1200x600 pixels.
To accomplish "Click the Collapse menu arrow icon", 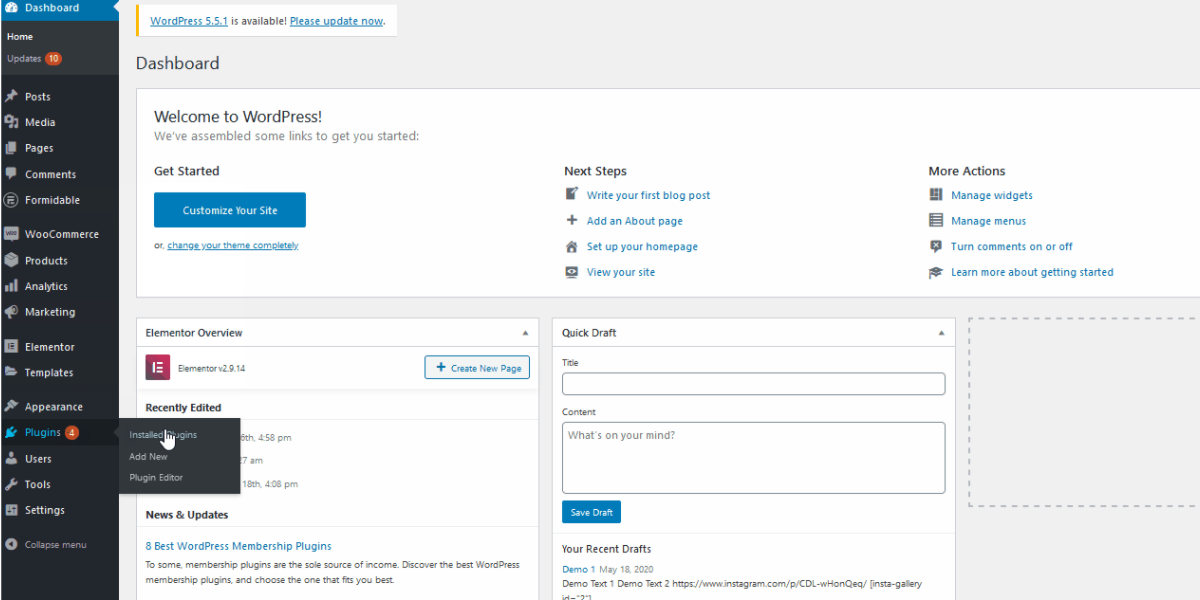I will (11, 545).
